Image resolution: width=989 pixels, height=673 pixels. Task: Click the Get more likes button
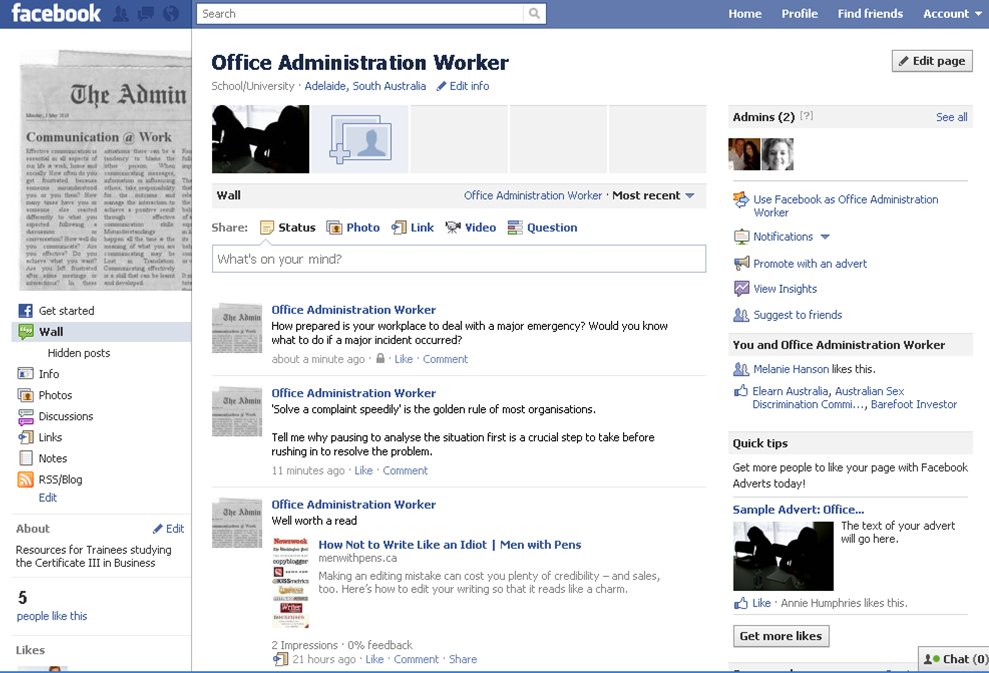(x=780, y=636)
